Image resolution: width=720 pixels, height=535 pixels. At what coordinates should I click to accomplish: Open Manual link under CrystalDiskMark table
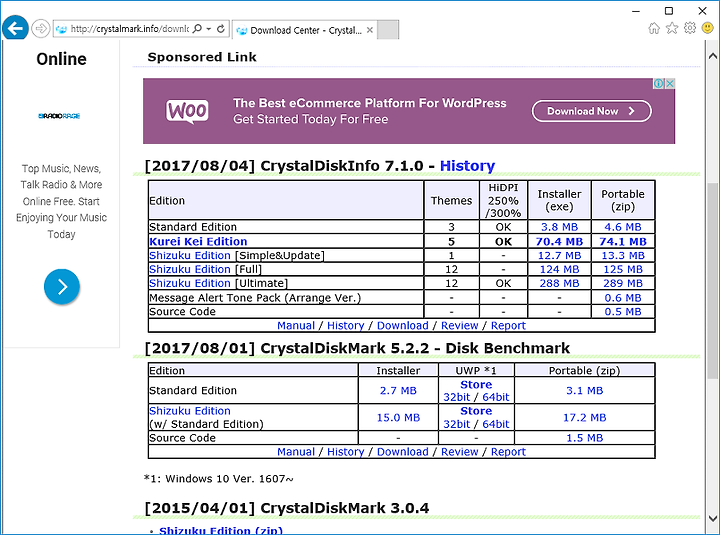pos(296,452)
